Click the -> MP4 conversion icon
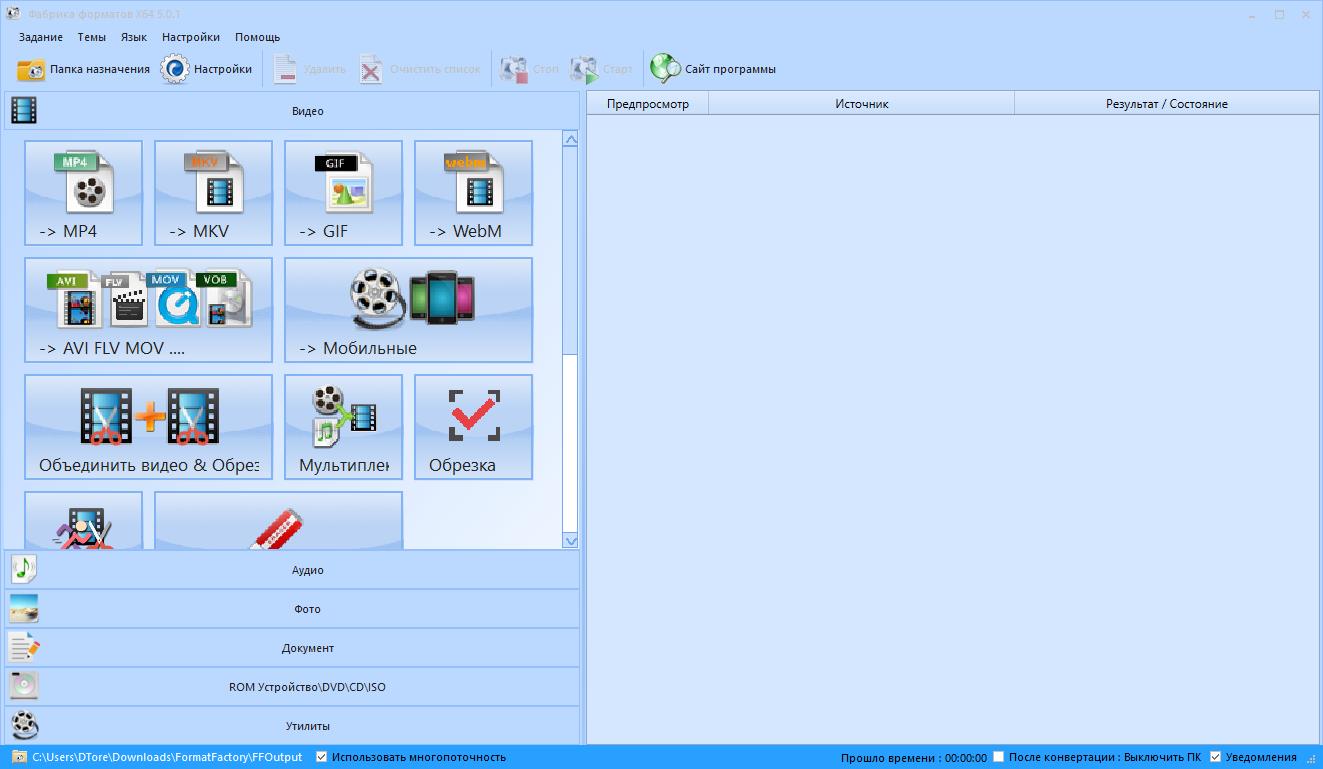The width and height of the screenshot is (1323, 769). pos(83,192)
